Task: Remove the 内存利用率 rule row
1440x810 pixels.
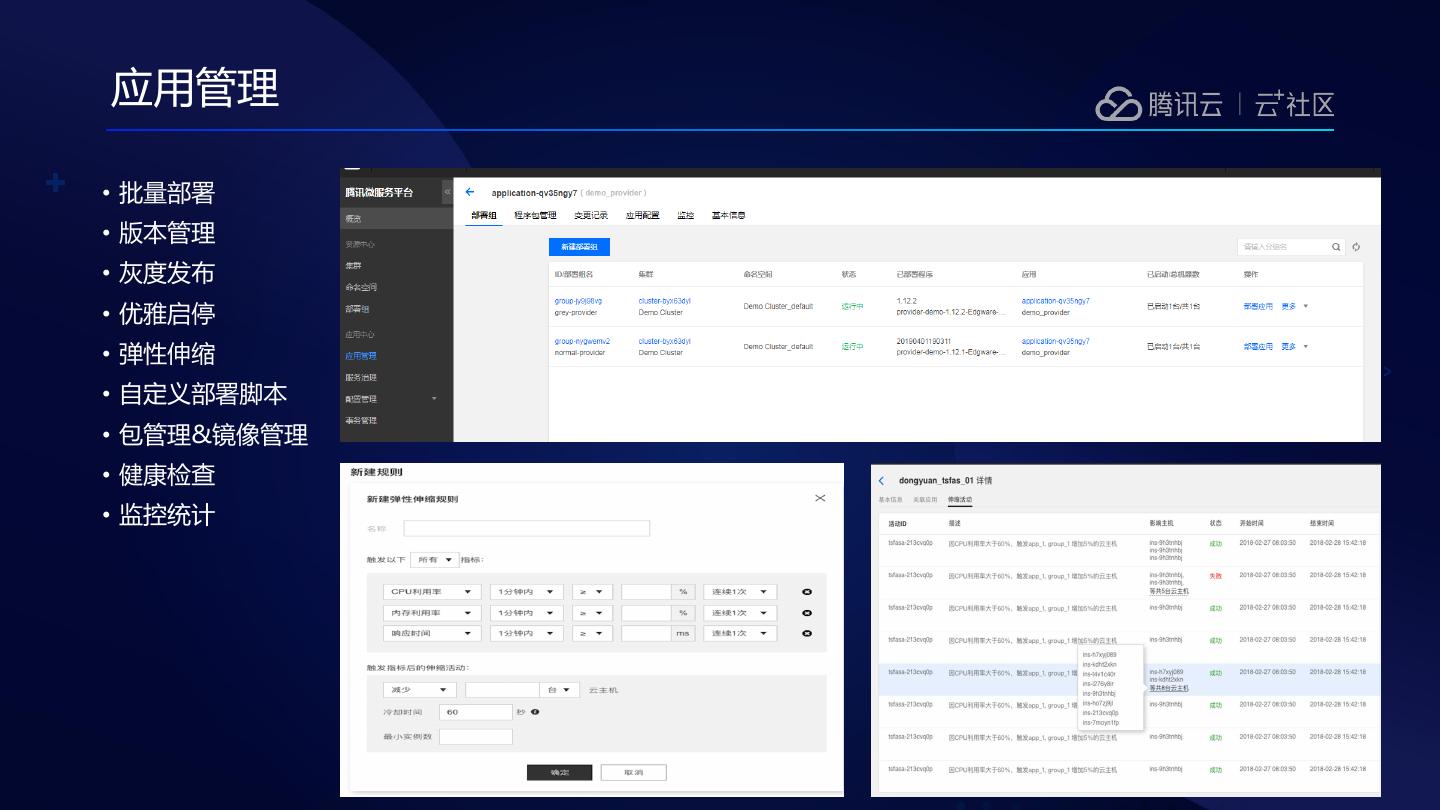Action: [807, 613]
